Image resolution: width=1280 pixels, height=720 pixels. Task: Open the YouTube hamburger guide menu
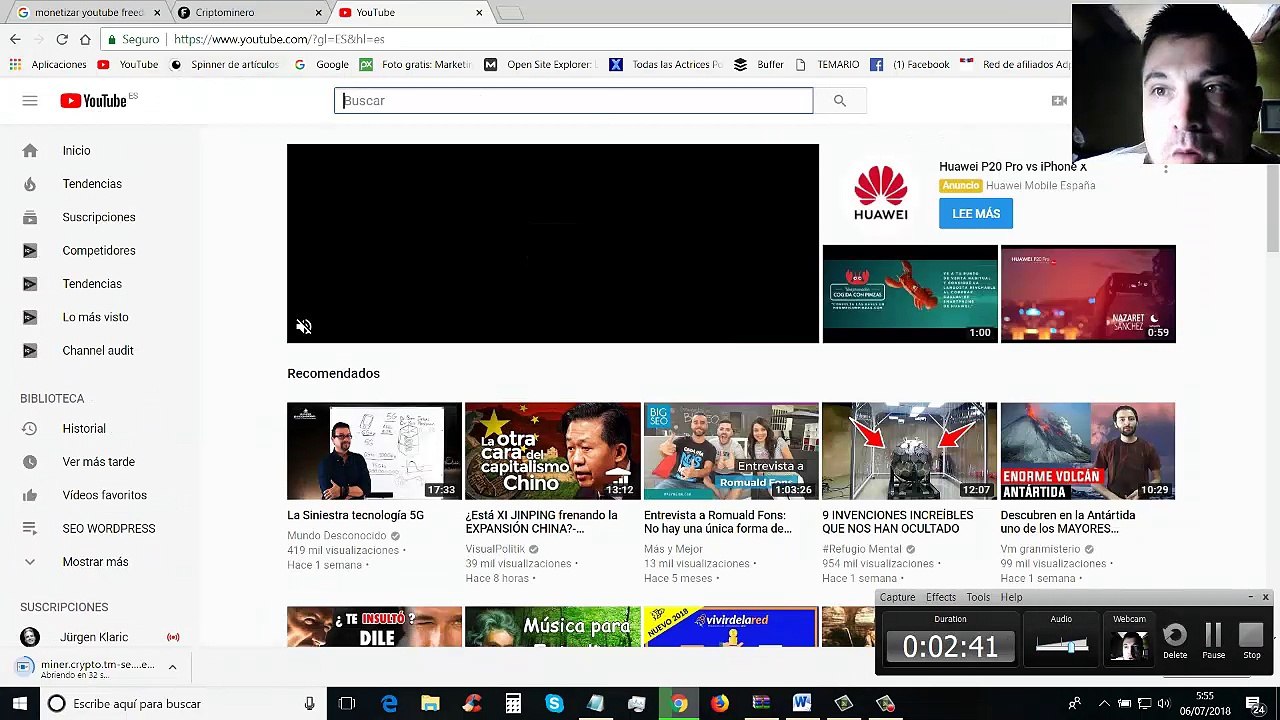pos(30,101)
